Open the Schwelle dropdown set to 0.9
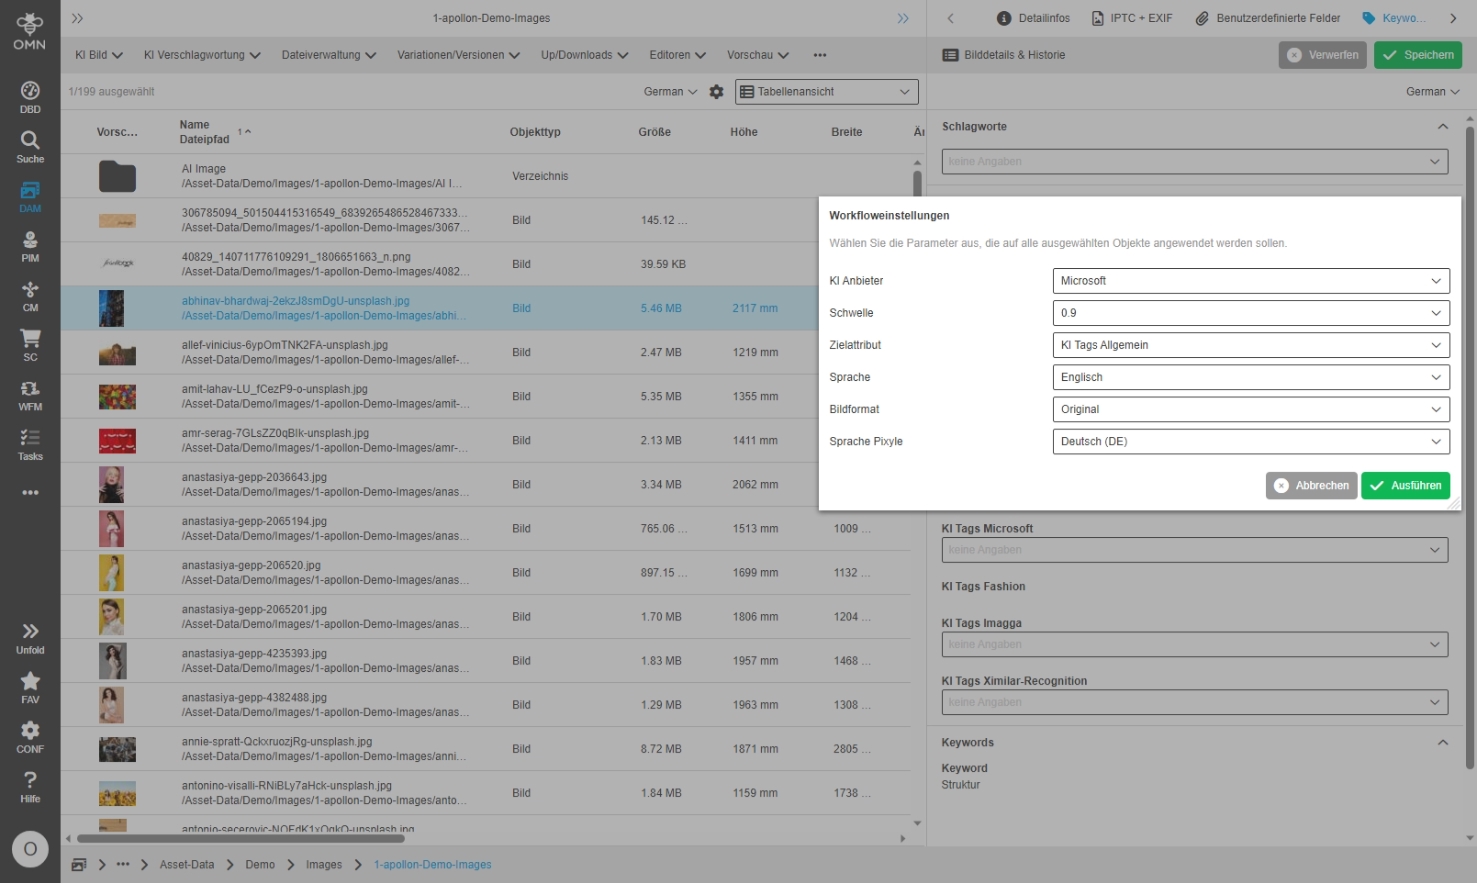 click(1250, 313)
